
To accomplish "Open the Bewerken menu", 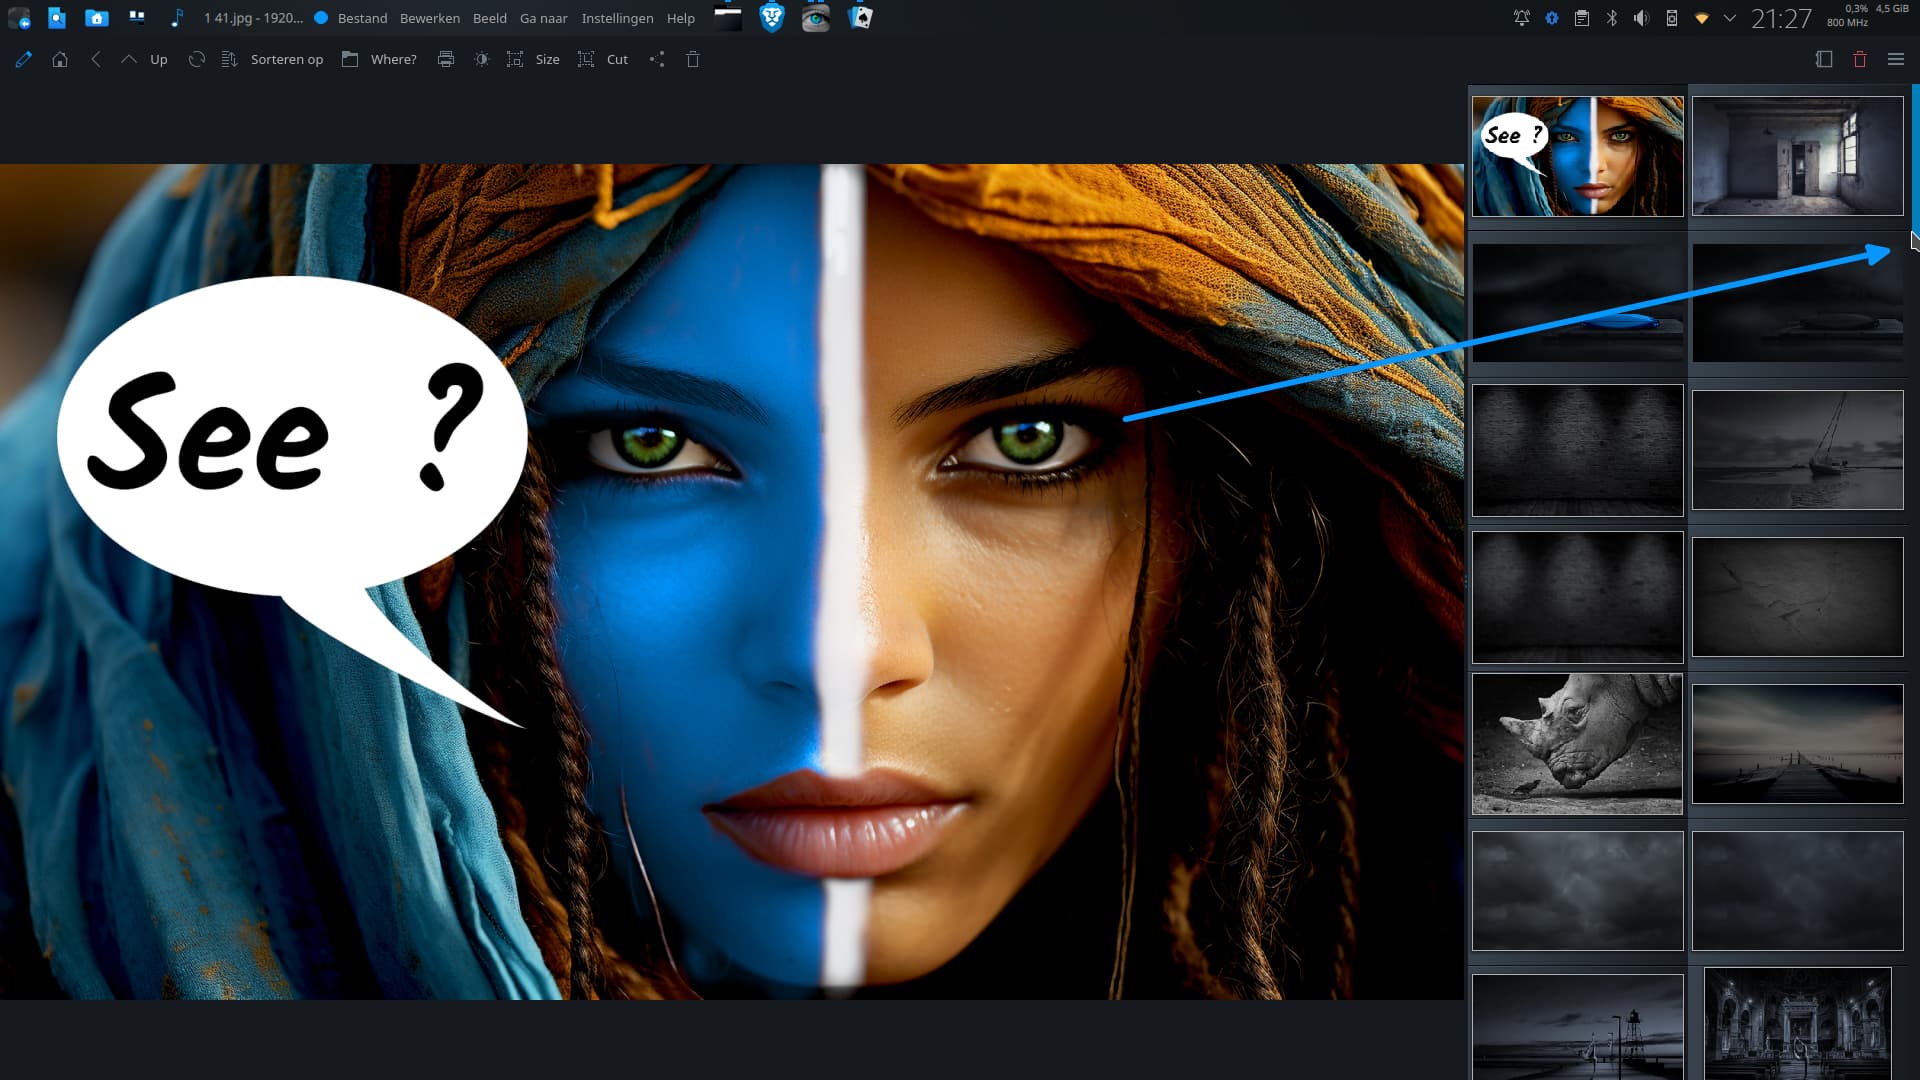I will [x=430, y=18].
